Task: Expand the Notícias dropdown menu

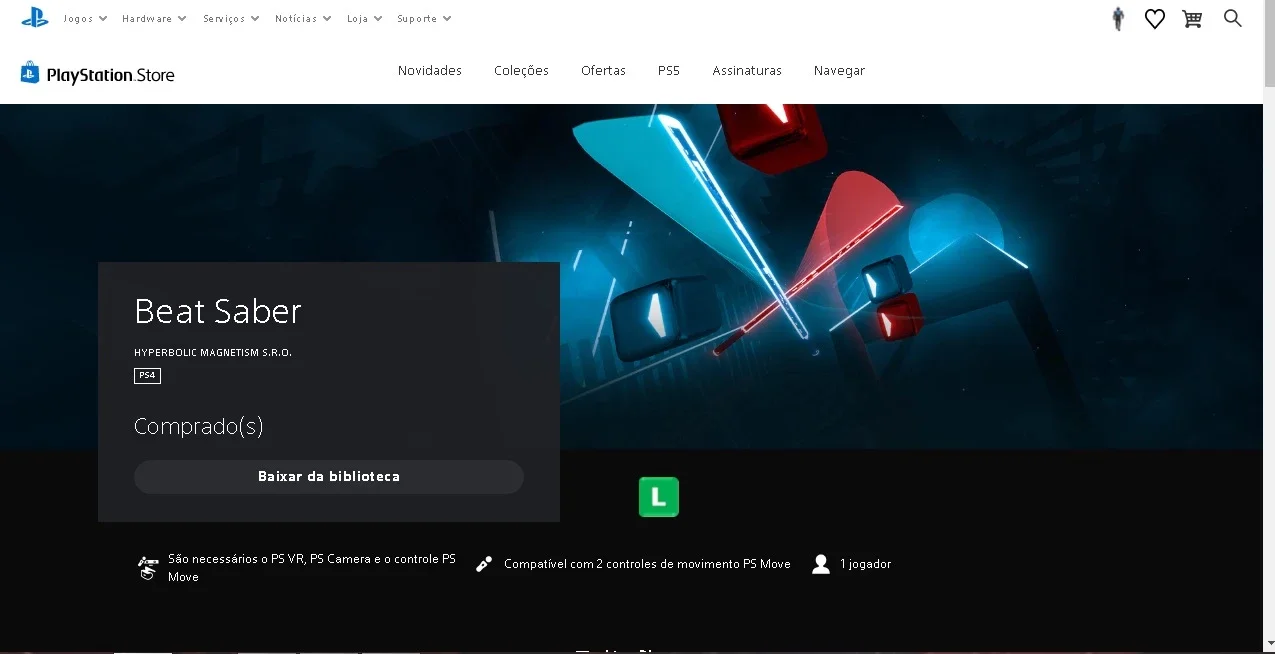Action: 303,19
